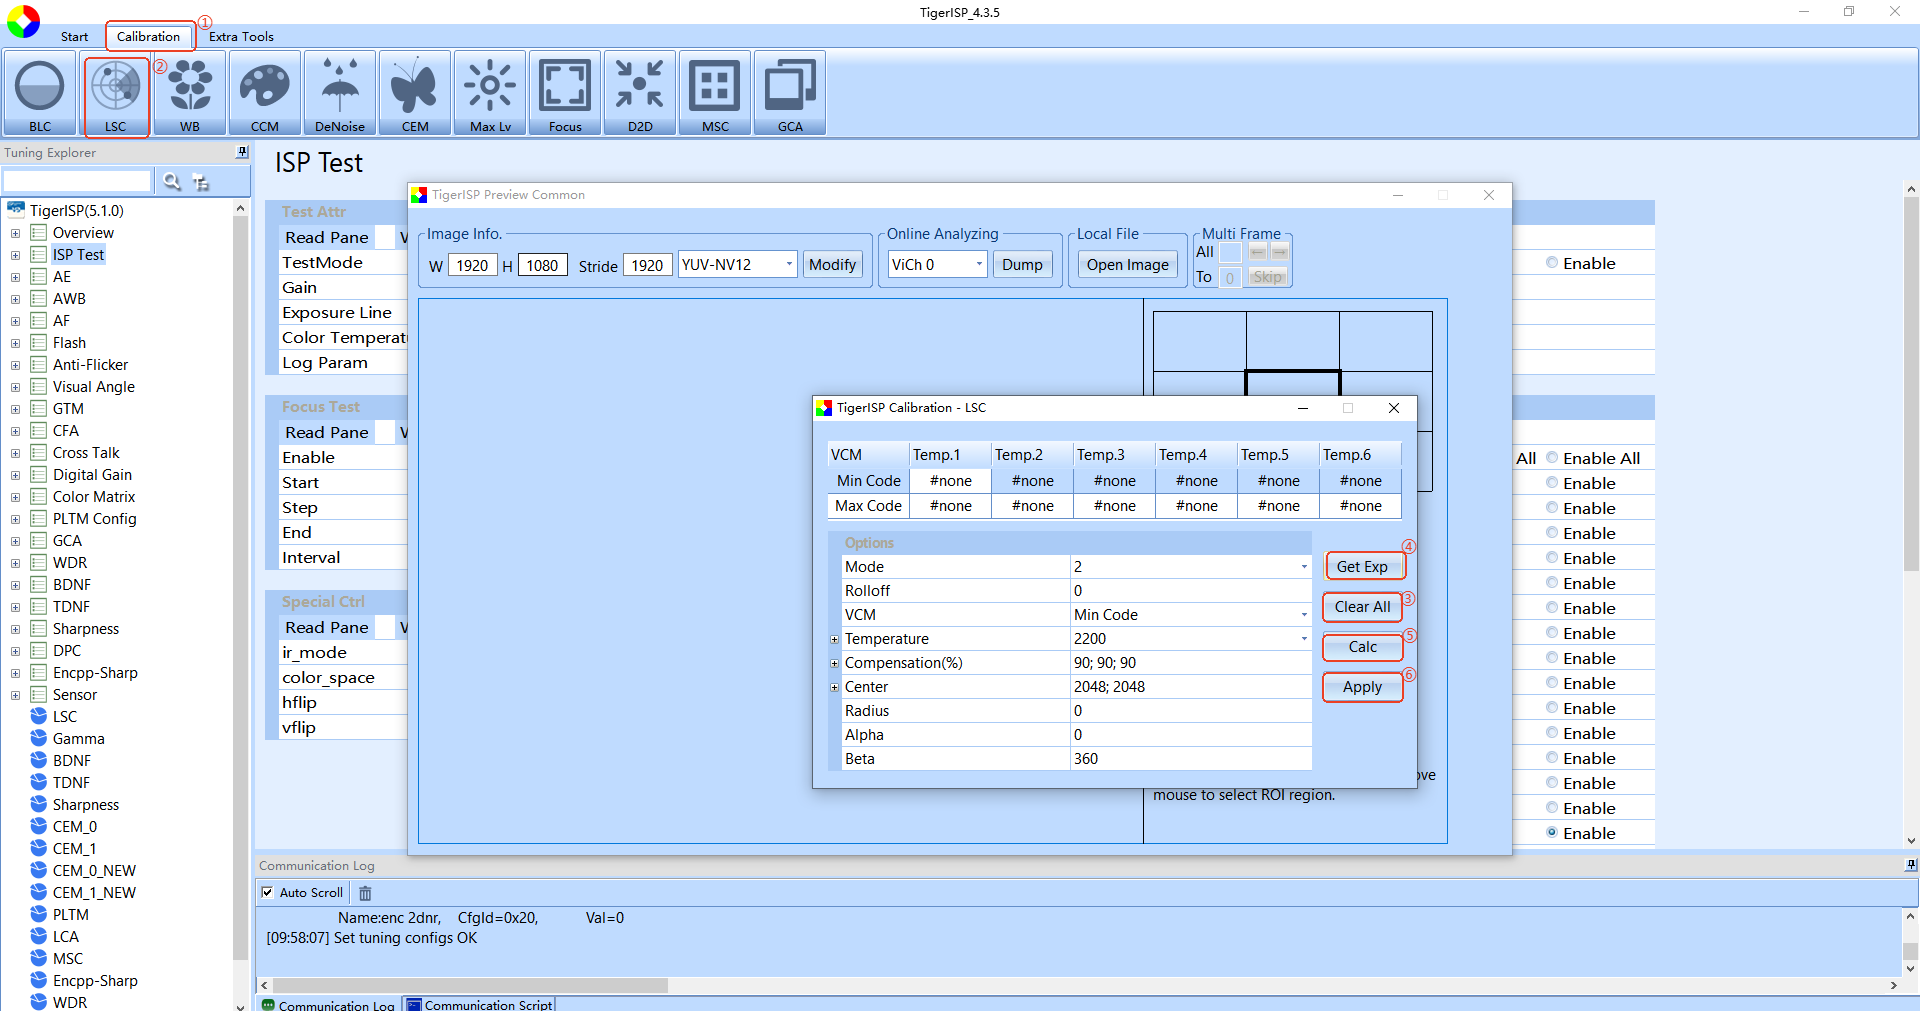The width and height of the screenshot is (1920, 1011).
Task: Expand the Compensation(%) option row
Action: click(x=834, y=663)
